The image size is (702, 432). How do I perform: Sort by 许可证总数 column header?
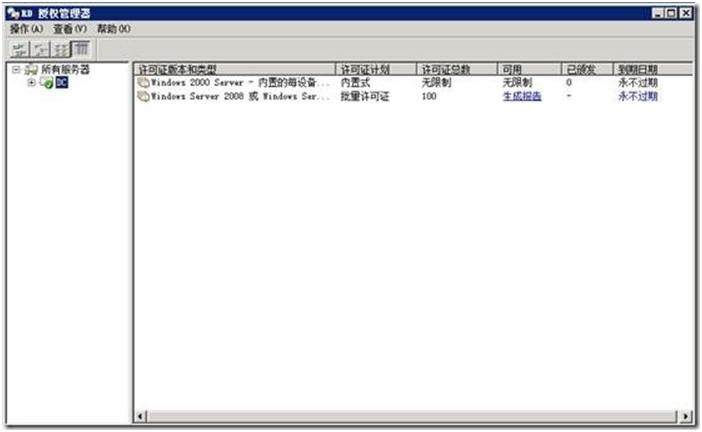pos(457,69)
